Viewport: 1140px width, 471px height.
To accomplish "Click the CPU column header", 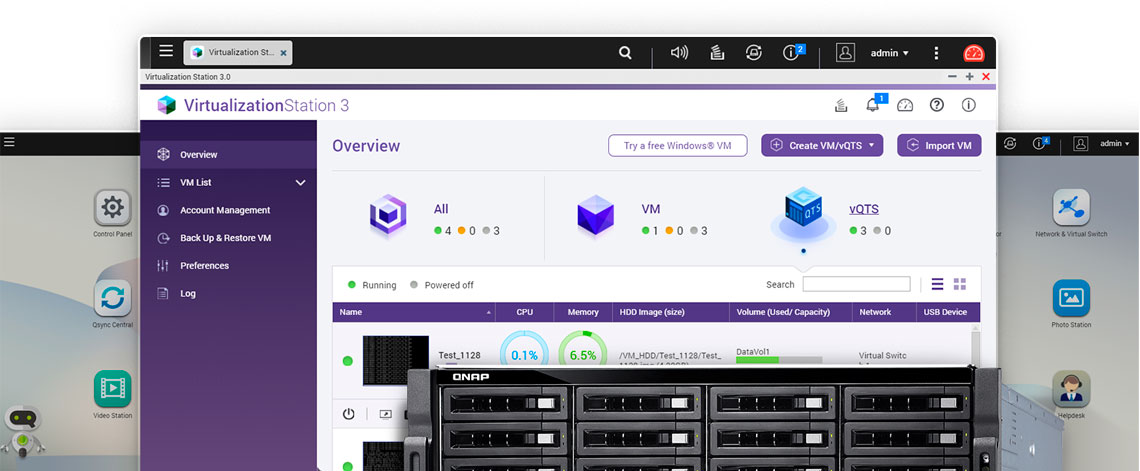I will pos(524,312).
